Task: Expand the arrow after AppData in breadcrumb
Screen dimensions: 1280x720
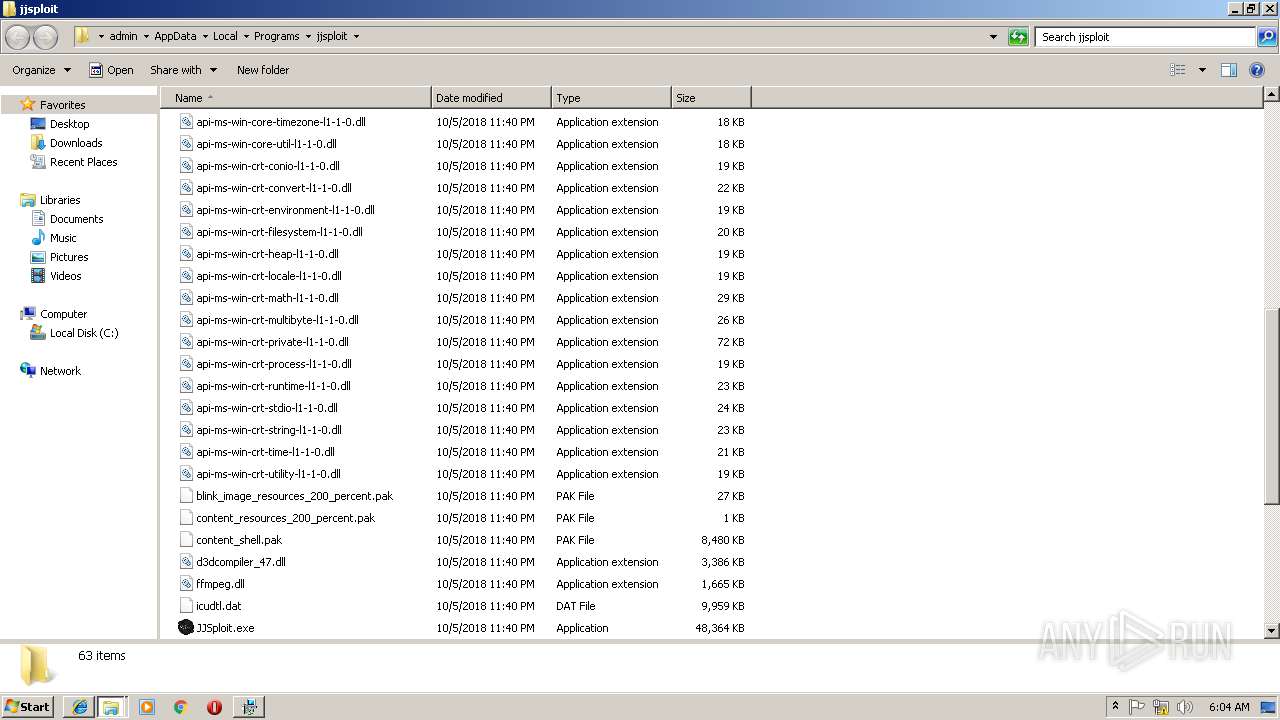Action: 205,37
